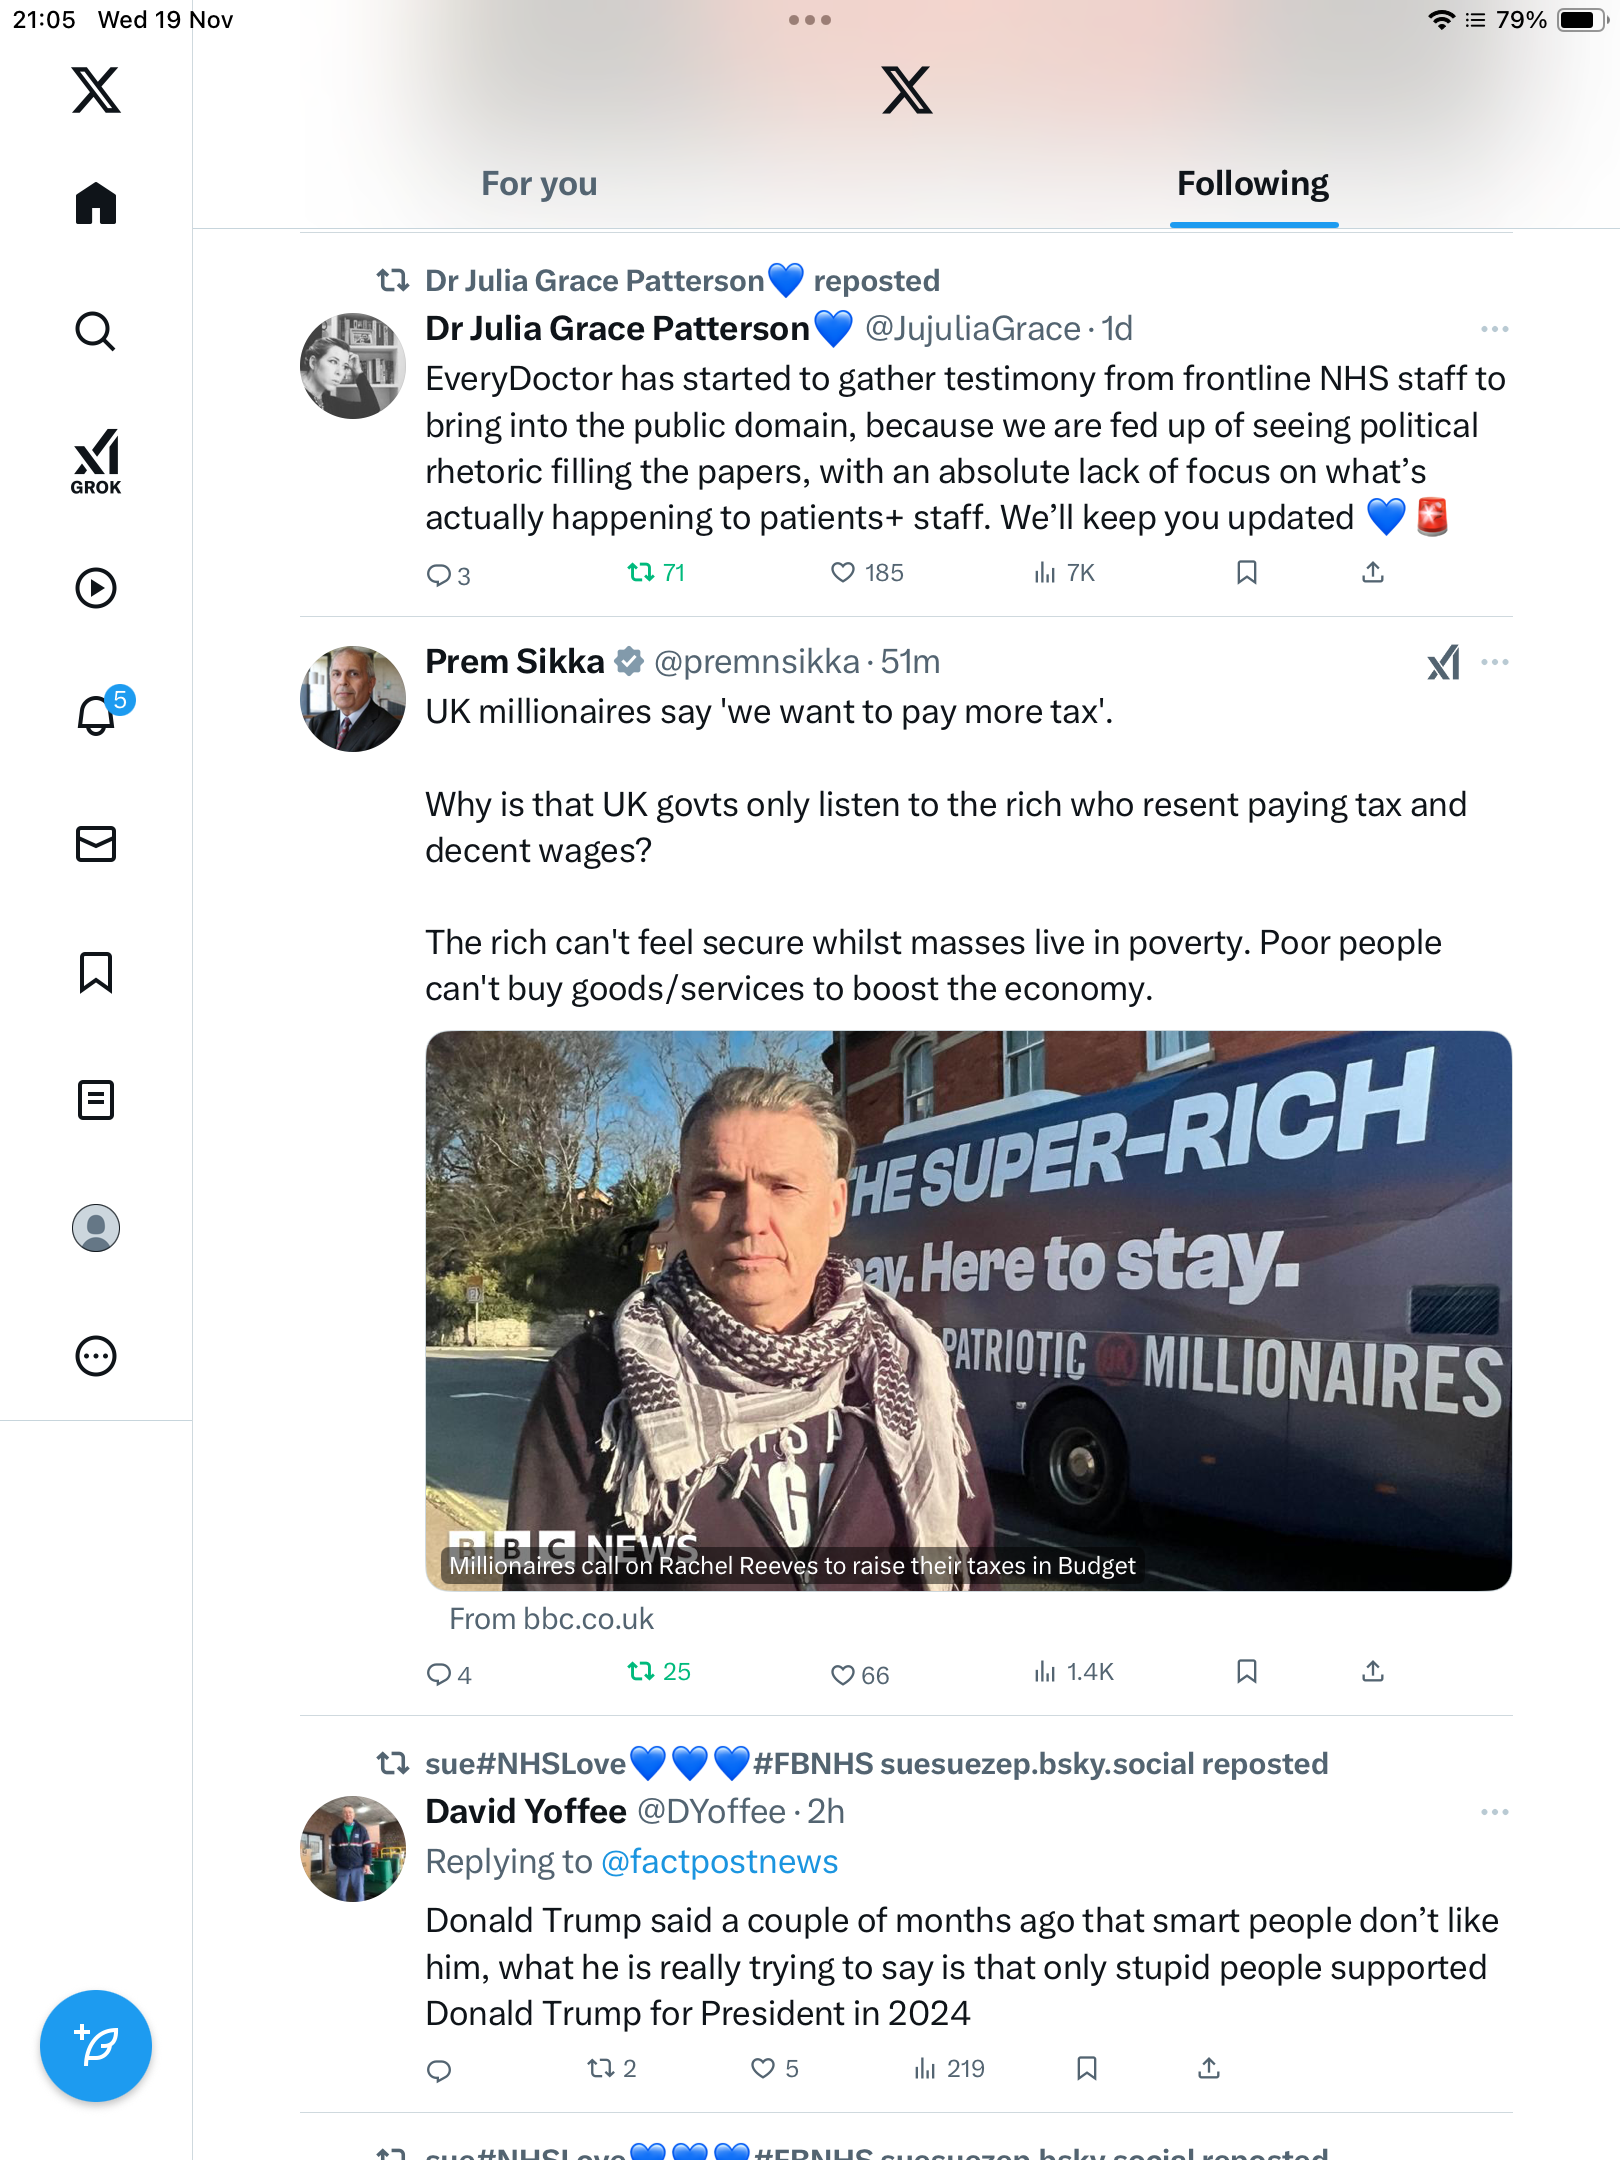Open the sidebar More menu
The height and width of the screenshot is (2160, 1620).
click(96, 1356)
